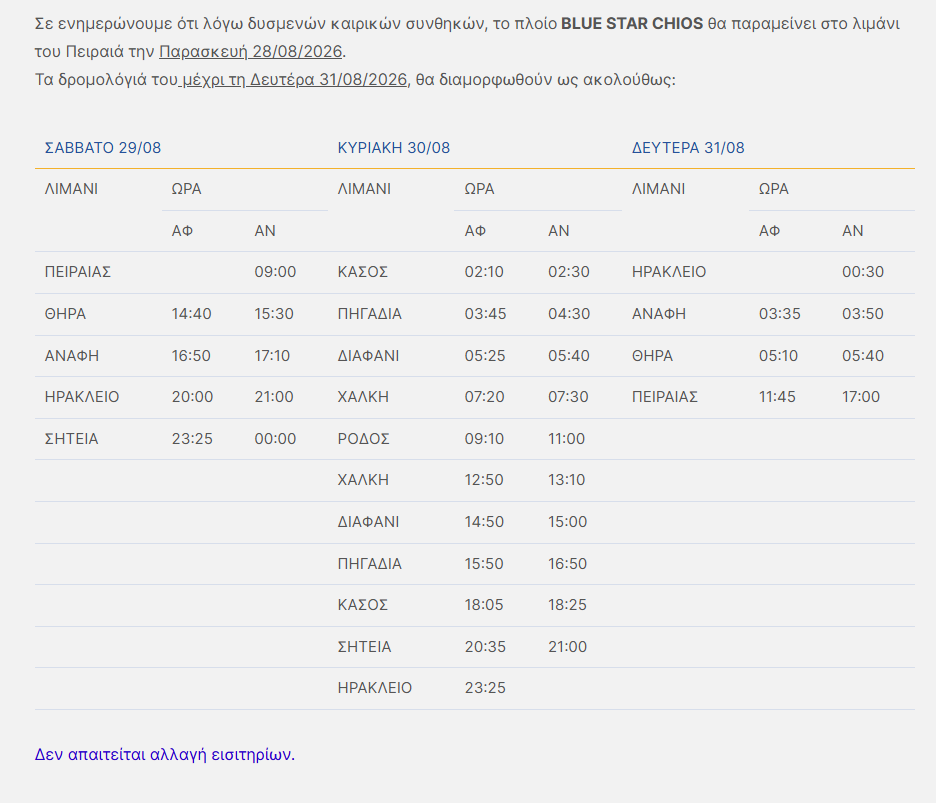Screen dimensions: 936x803
Task: Click the 03:35 arrival time at ΑΝΑΦΗ
Action: (780, 314)
